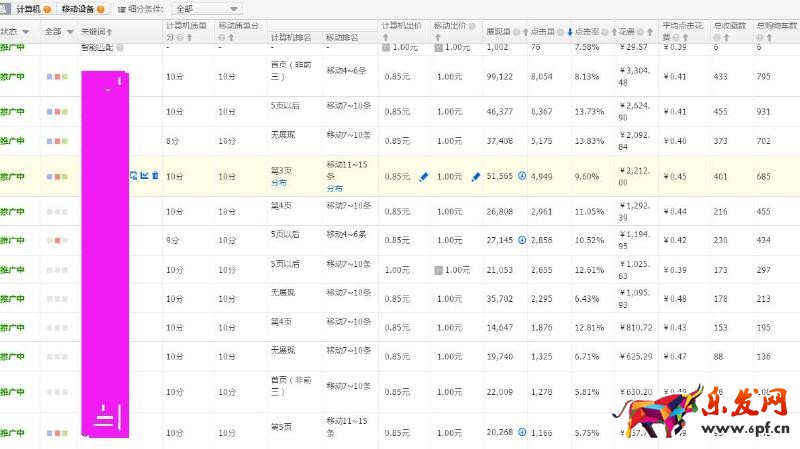Open the 细分条件 全部 dropdown

tap(205, 9)
